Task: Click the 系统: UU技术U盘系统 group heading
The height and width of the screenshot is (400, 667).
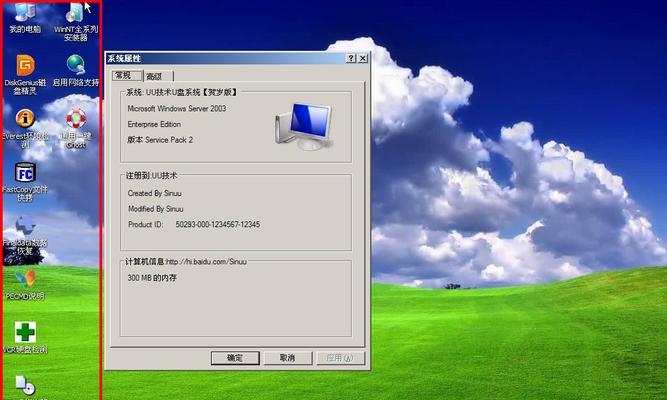Action: 182,92
